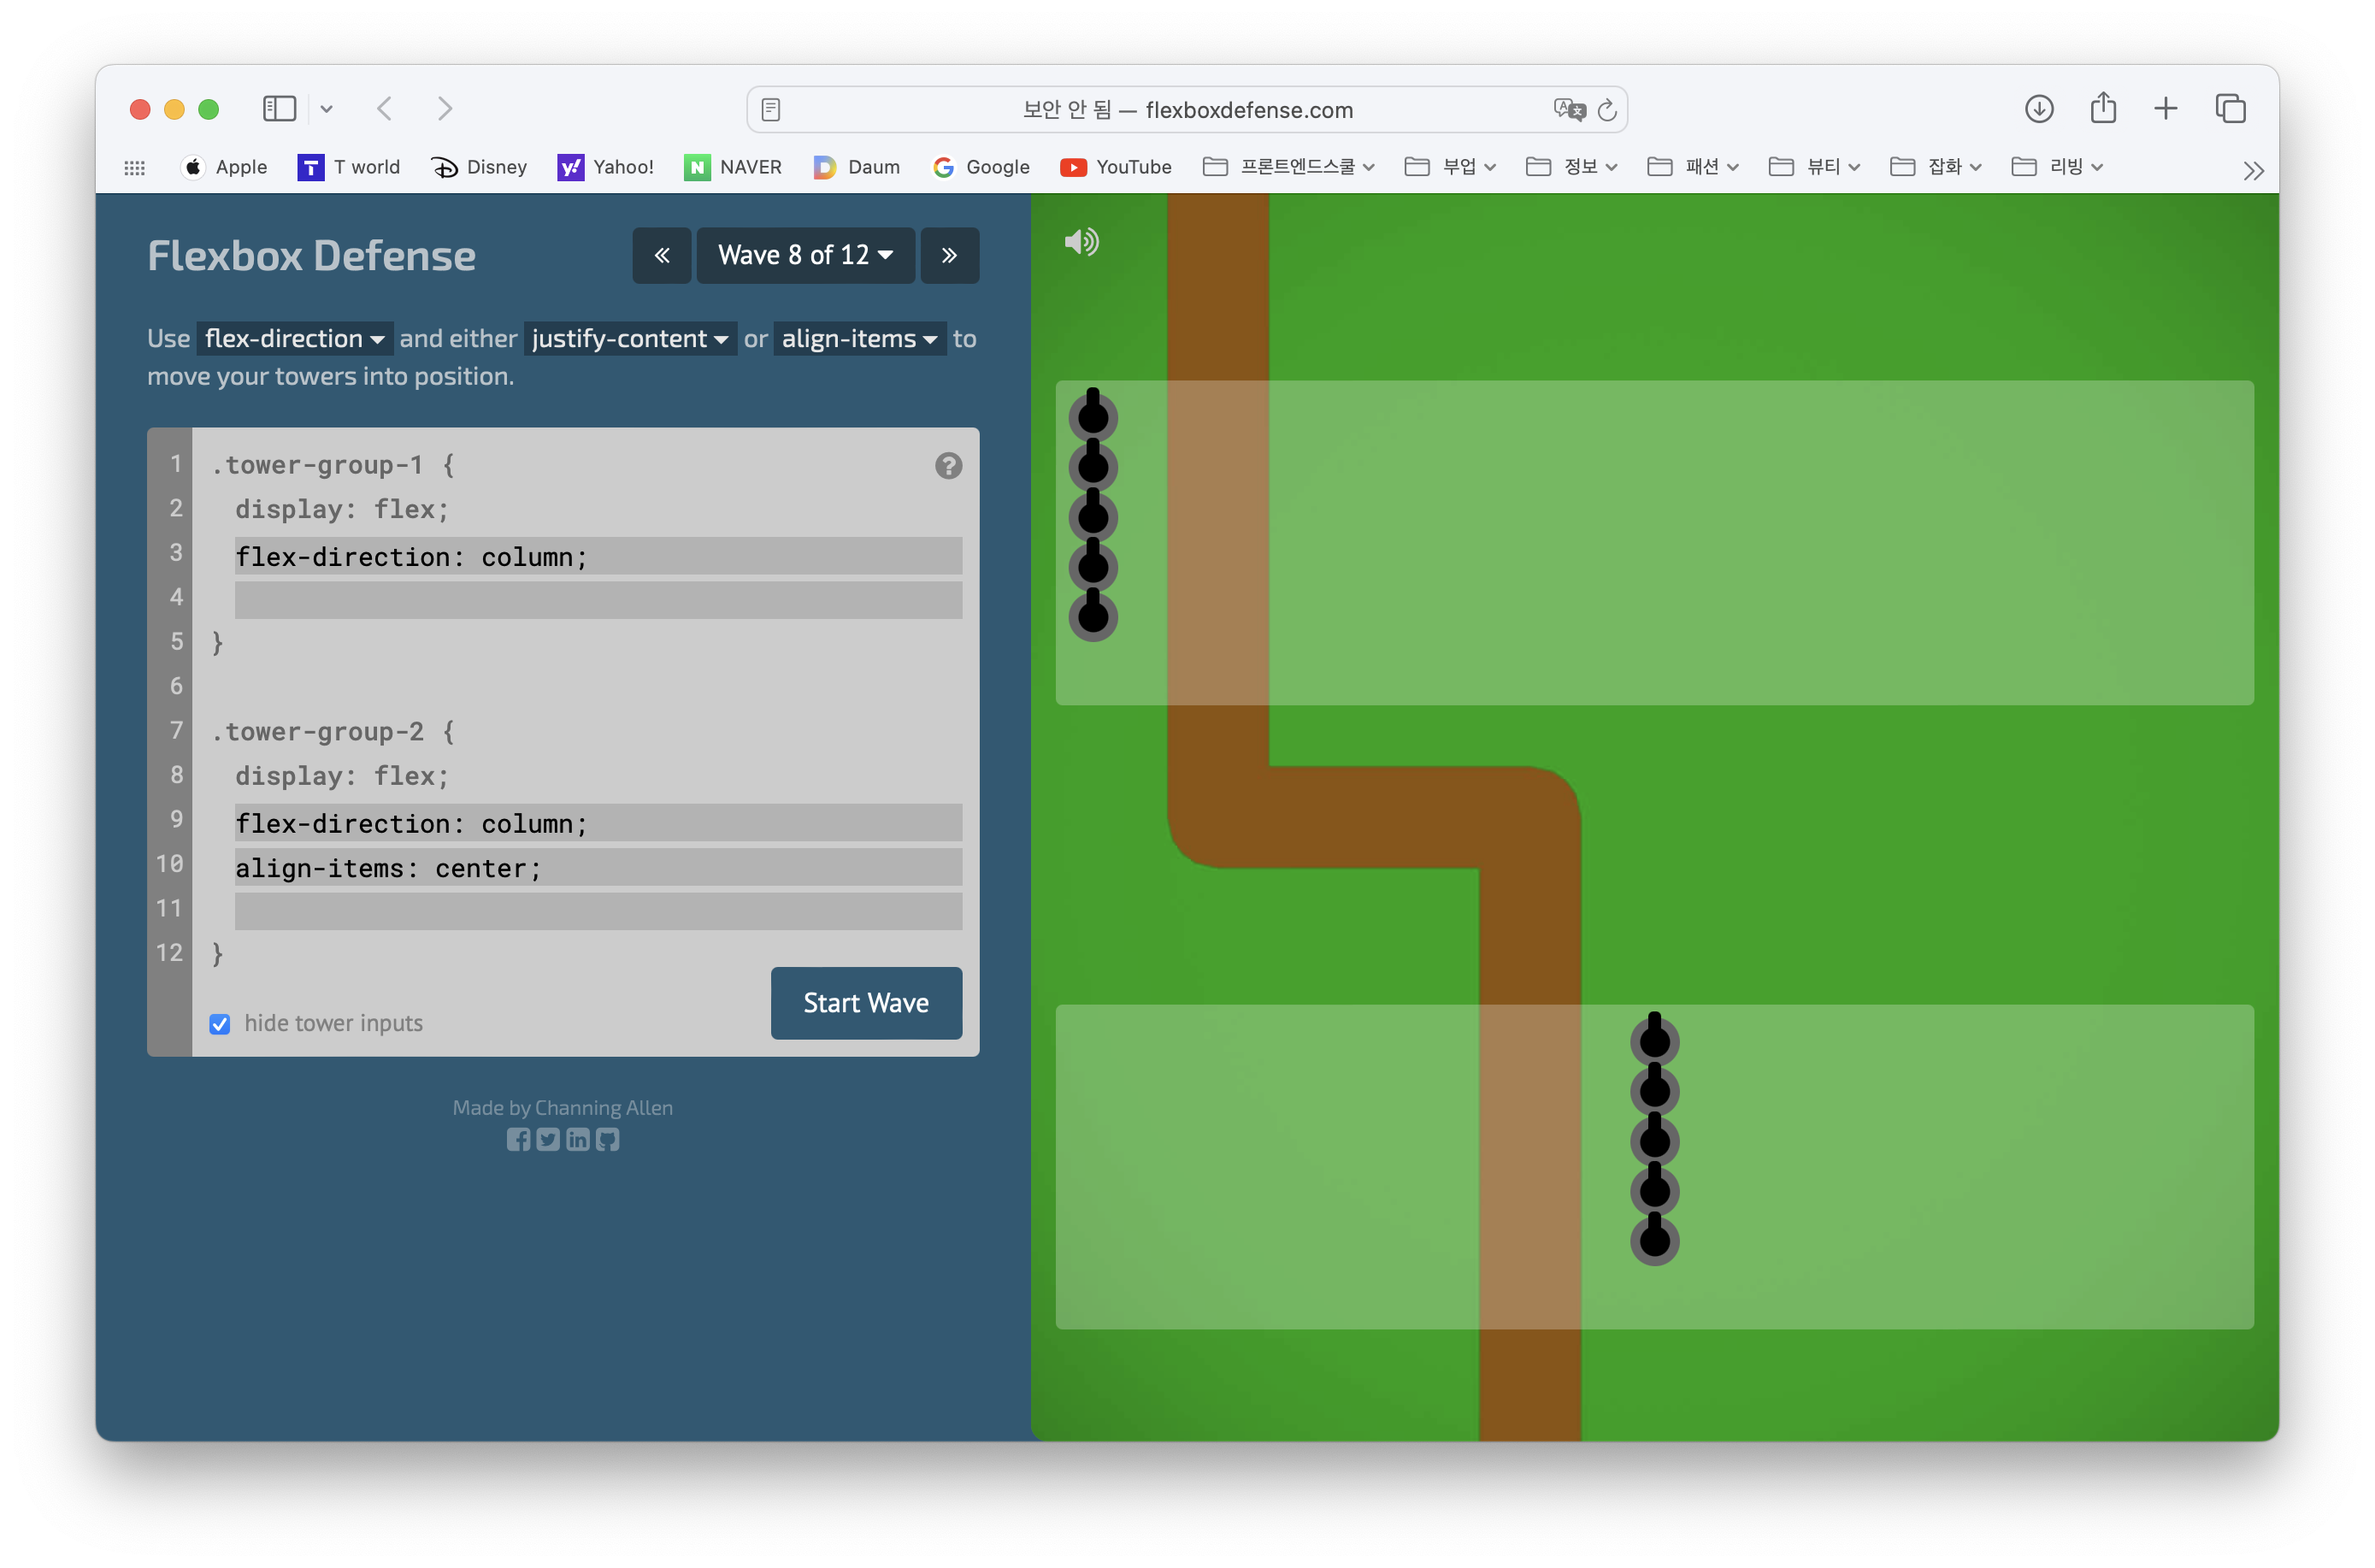Open the reader view icon in address bar

770,110
